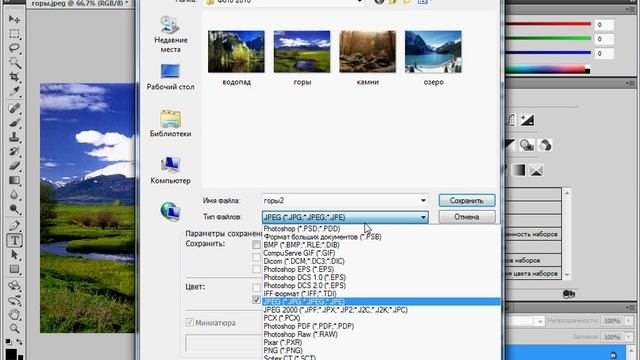
Task: Collapse the Тип файлов dropdown arrow
Action: pos(423,217)
